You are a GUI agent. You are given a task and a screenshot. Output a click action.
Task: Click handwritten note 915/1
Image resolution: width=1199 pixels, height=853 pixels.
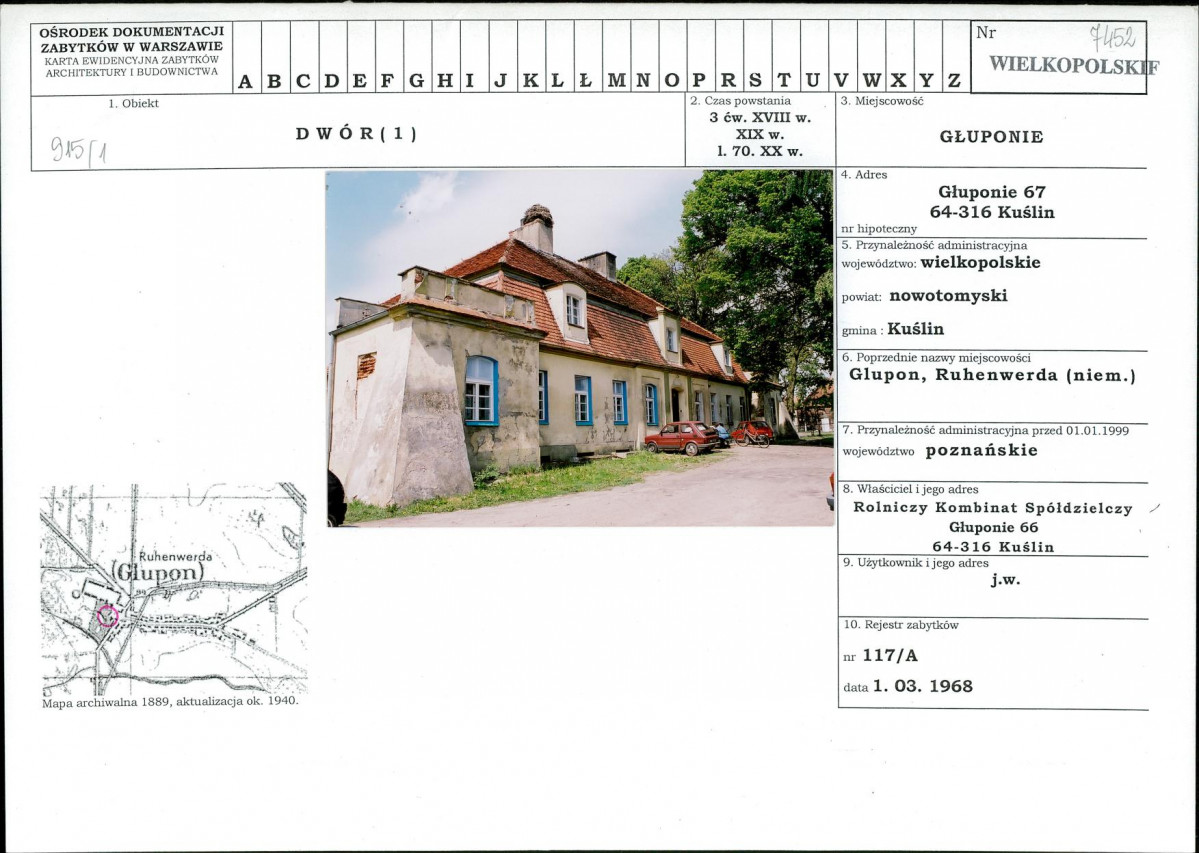point(79,151)
